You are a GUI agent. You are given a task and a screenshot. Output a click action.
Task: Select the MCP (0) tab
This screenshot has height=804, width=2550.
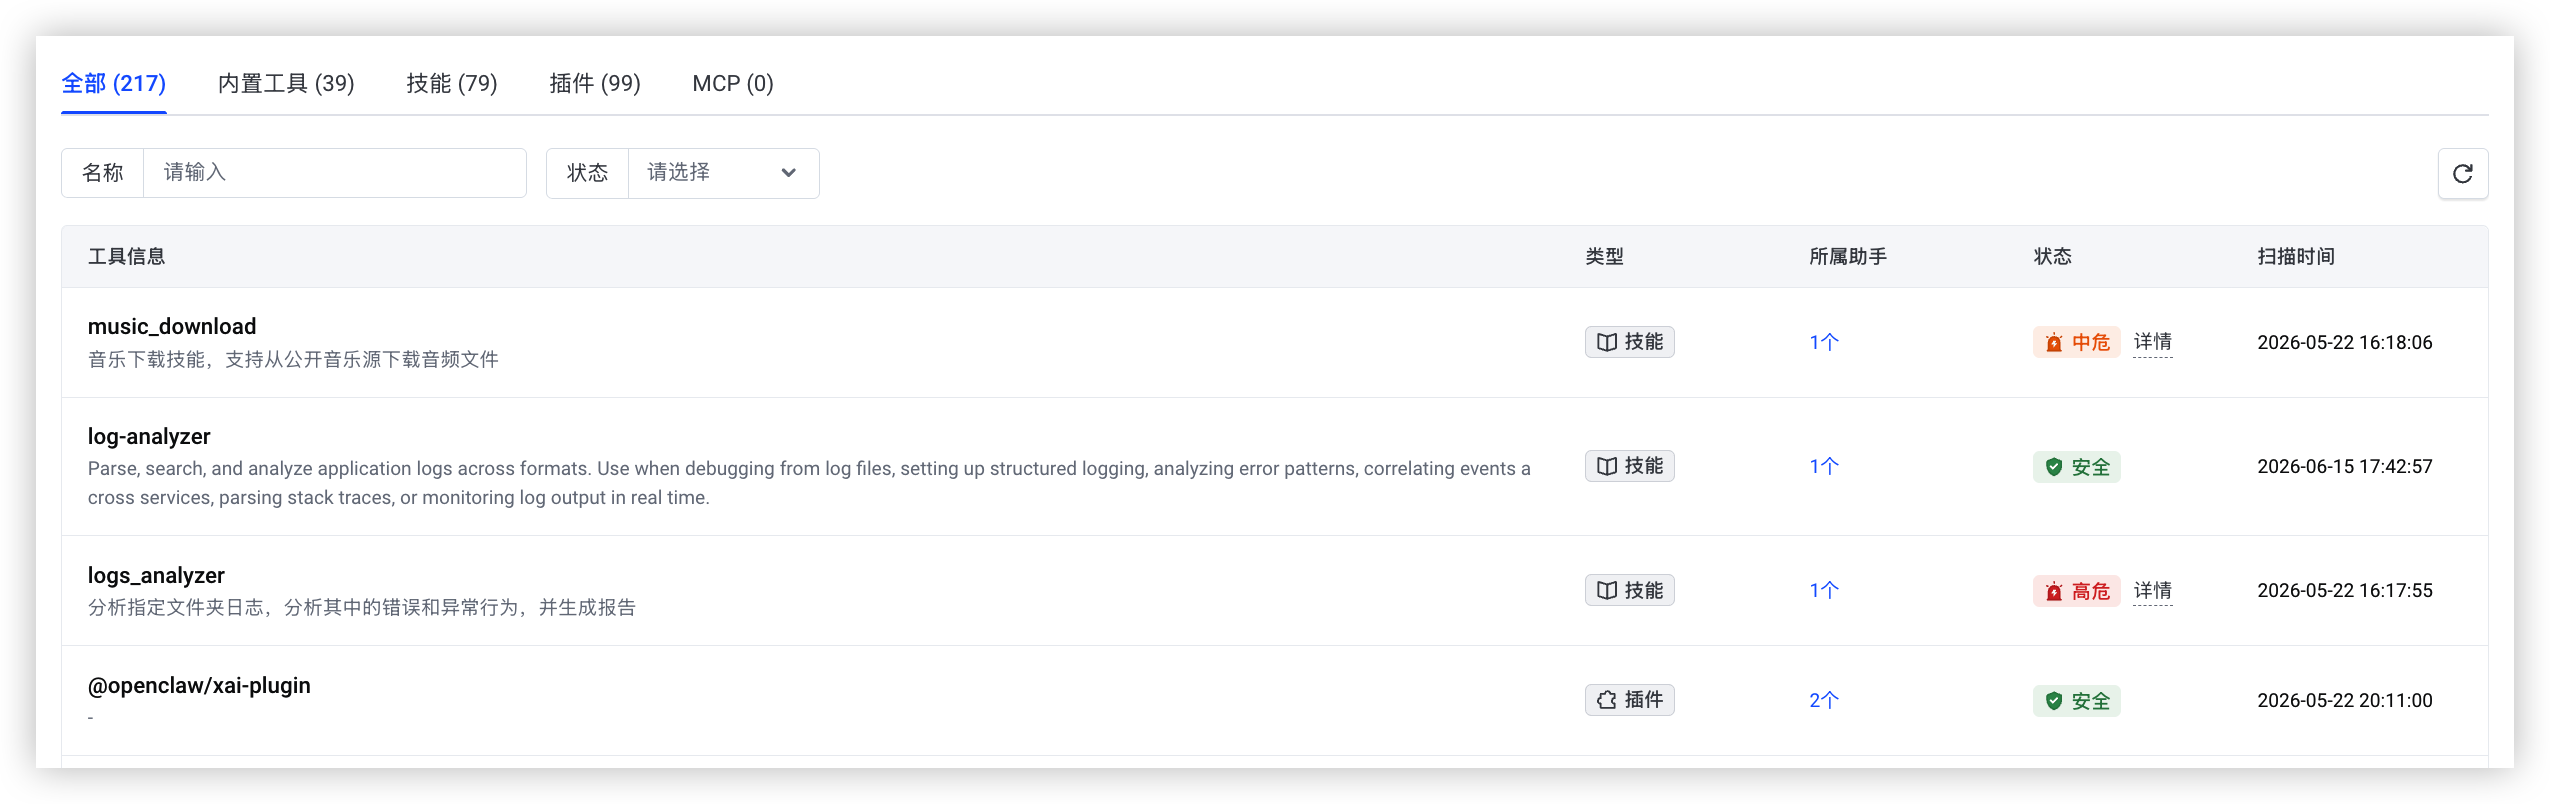[732, 83]
